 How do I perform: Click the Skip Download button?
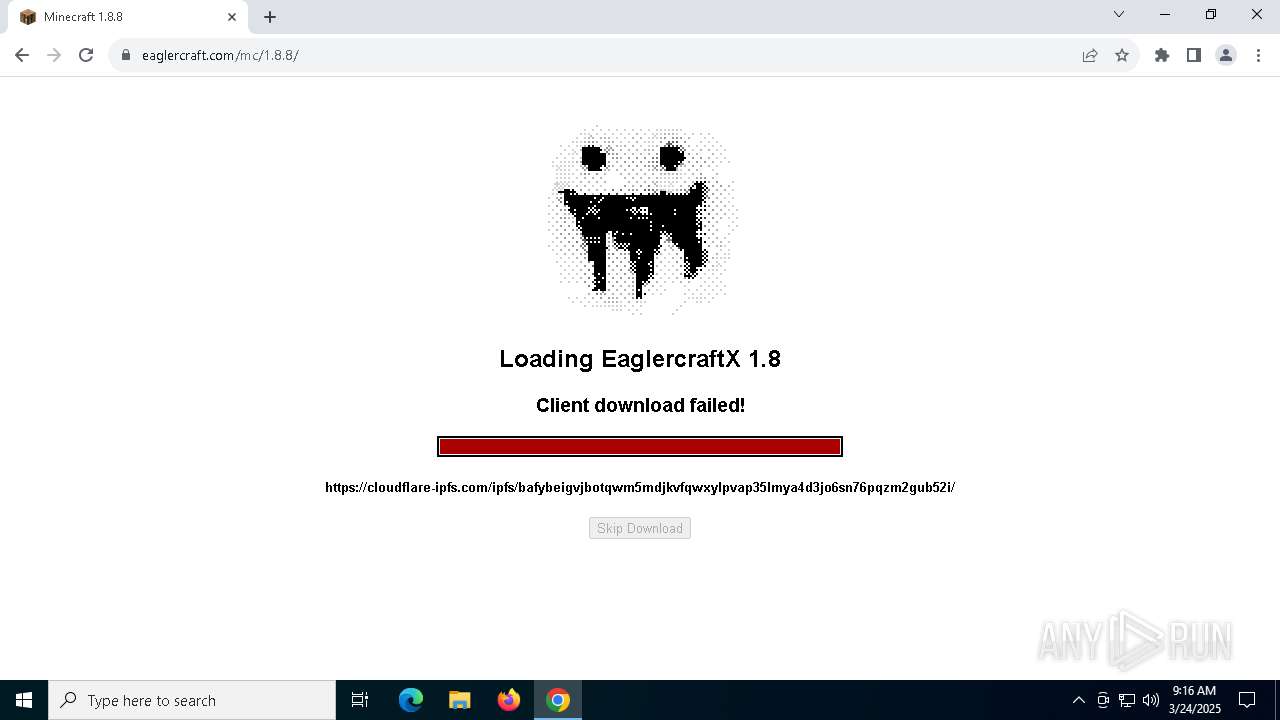pyautogui.click(x=640, y=528)
